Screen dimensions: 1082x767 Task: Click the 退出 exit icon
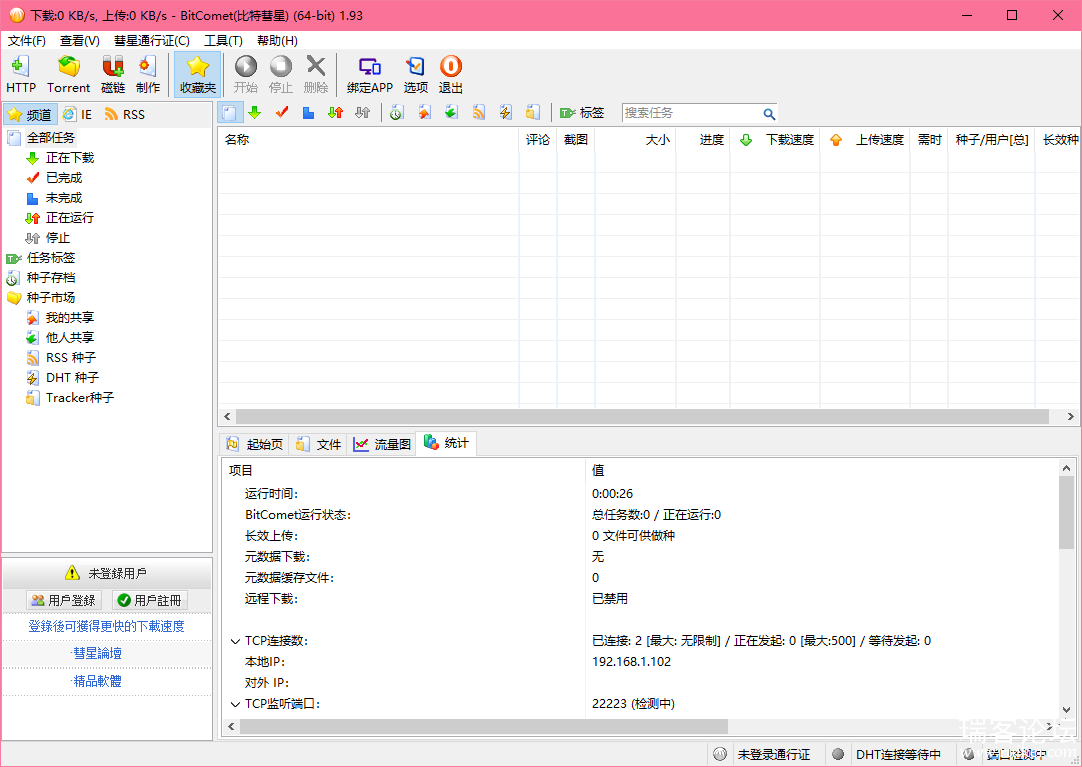pyautogui.click(x=451, y=74)
